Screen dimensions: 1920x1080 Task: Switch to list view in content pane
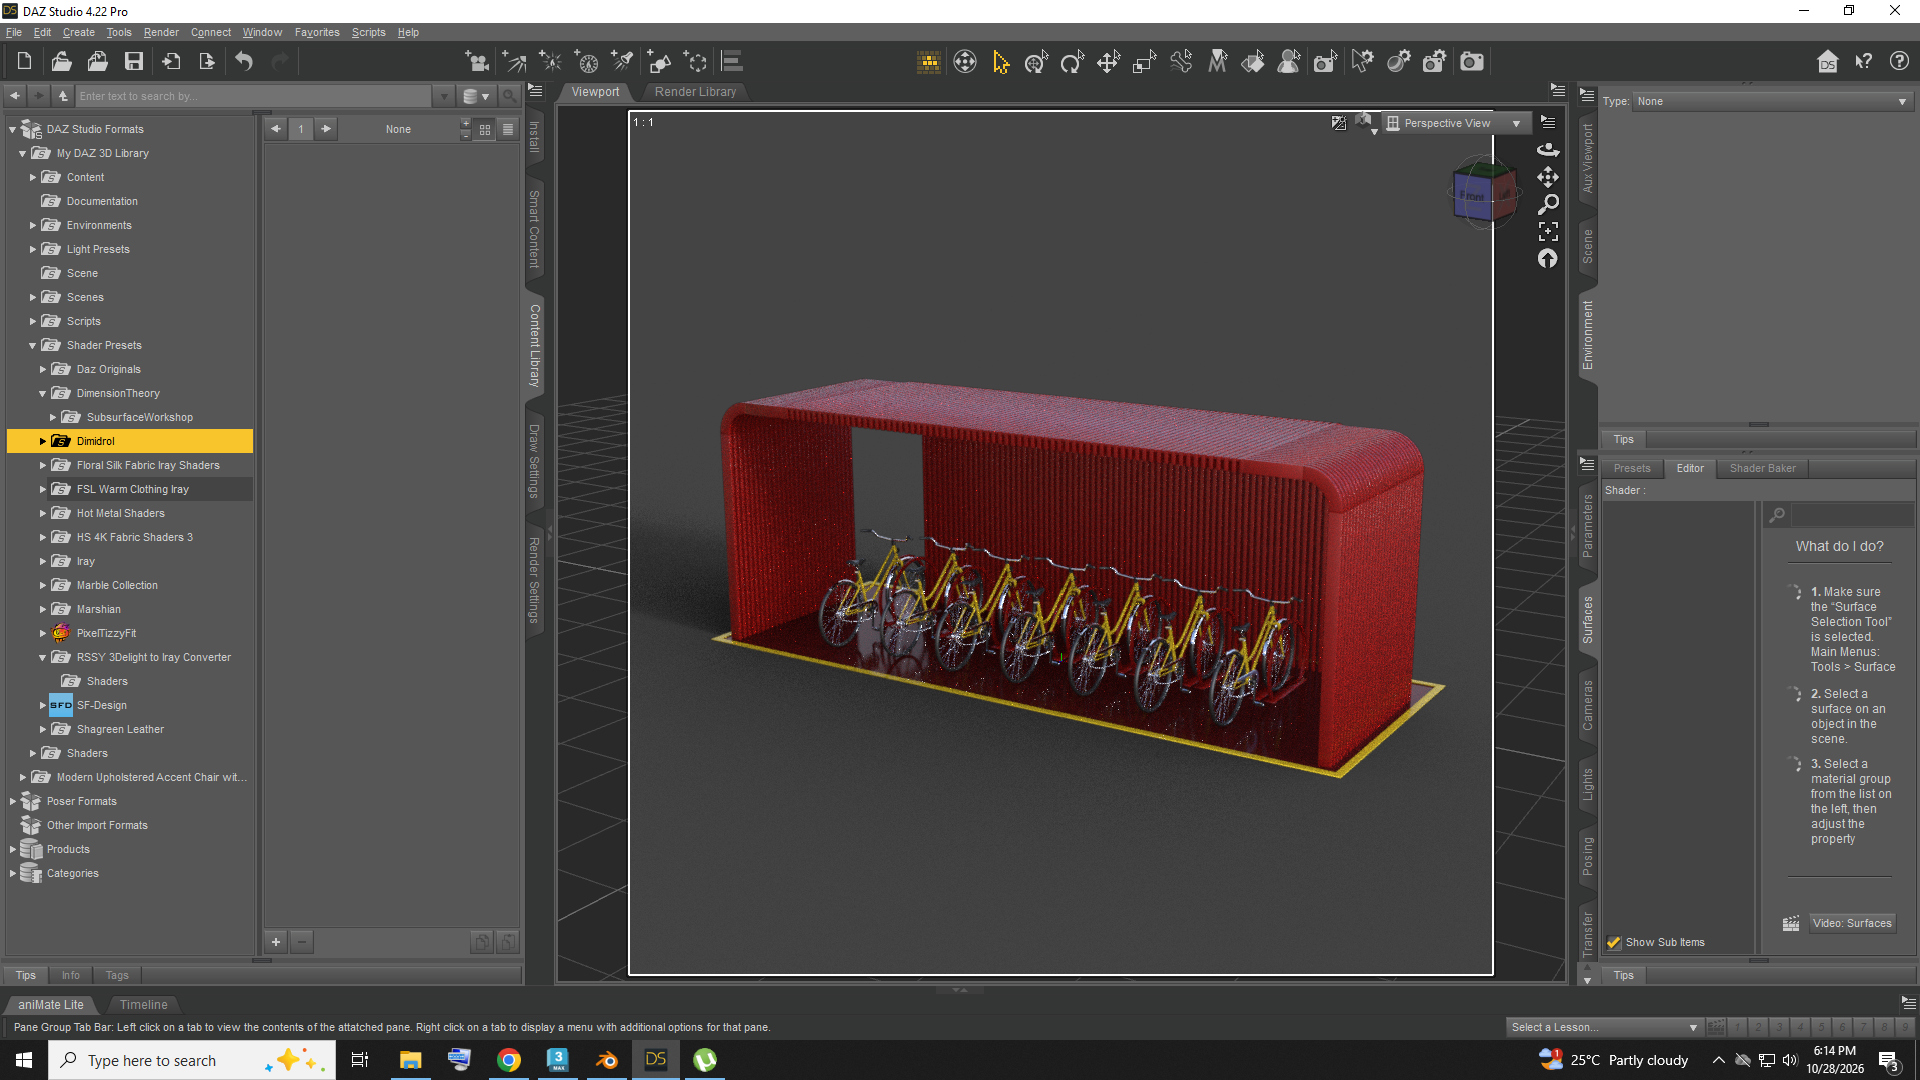(x=508, y=129)
